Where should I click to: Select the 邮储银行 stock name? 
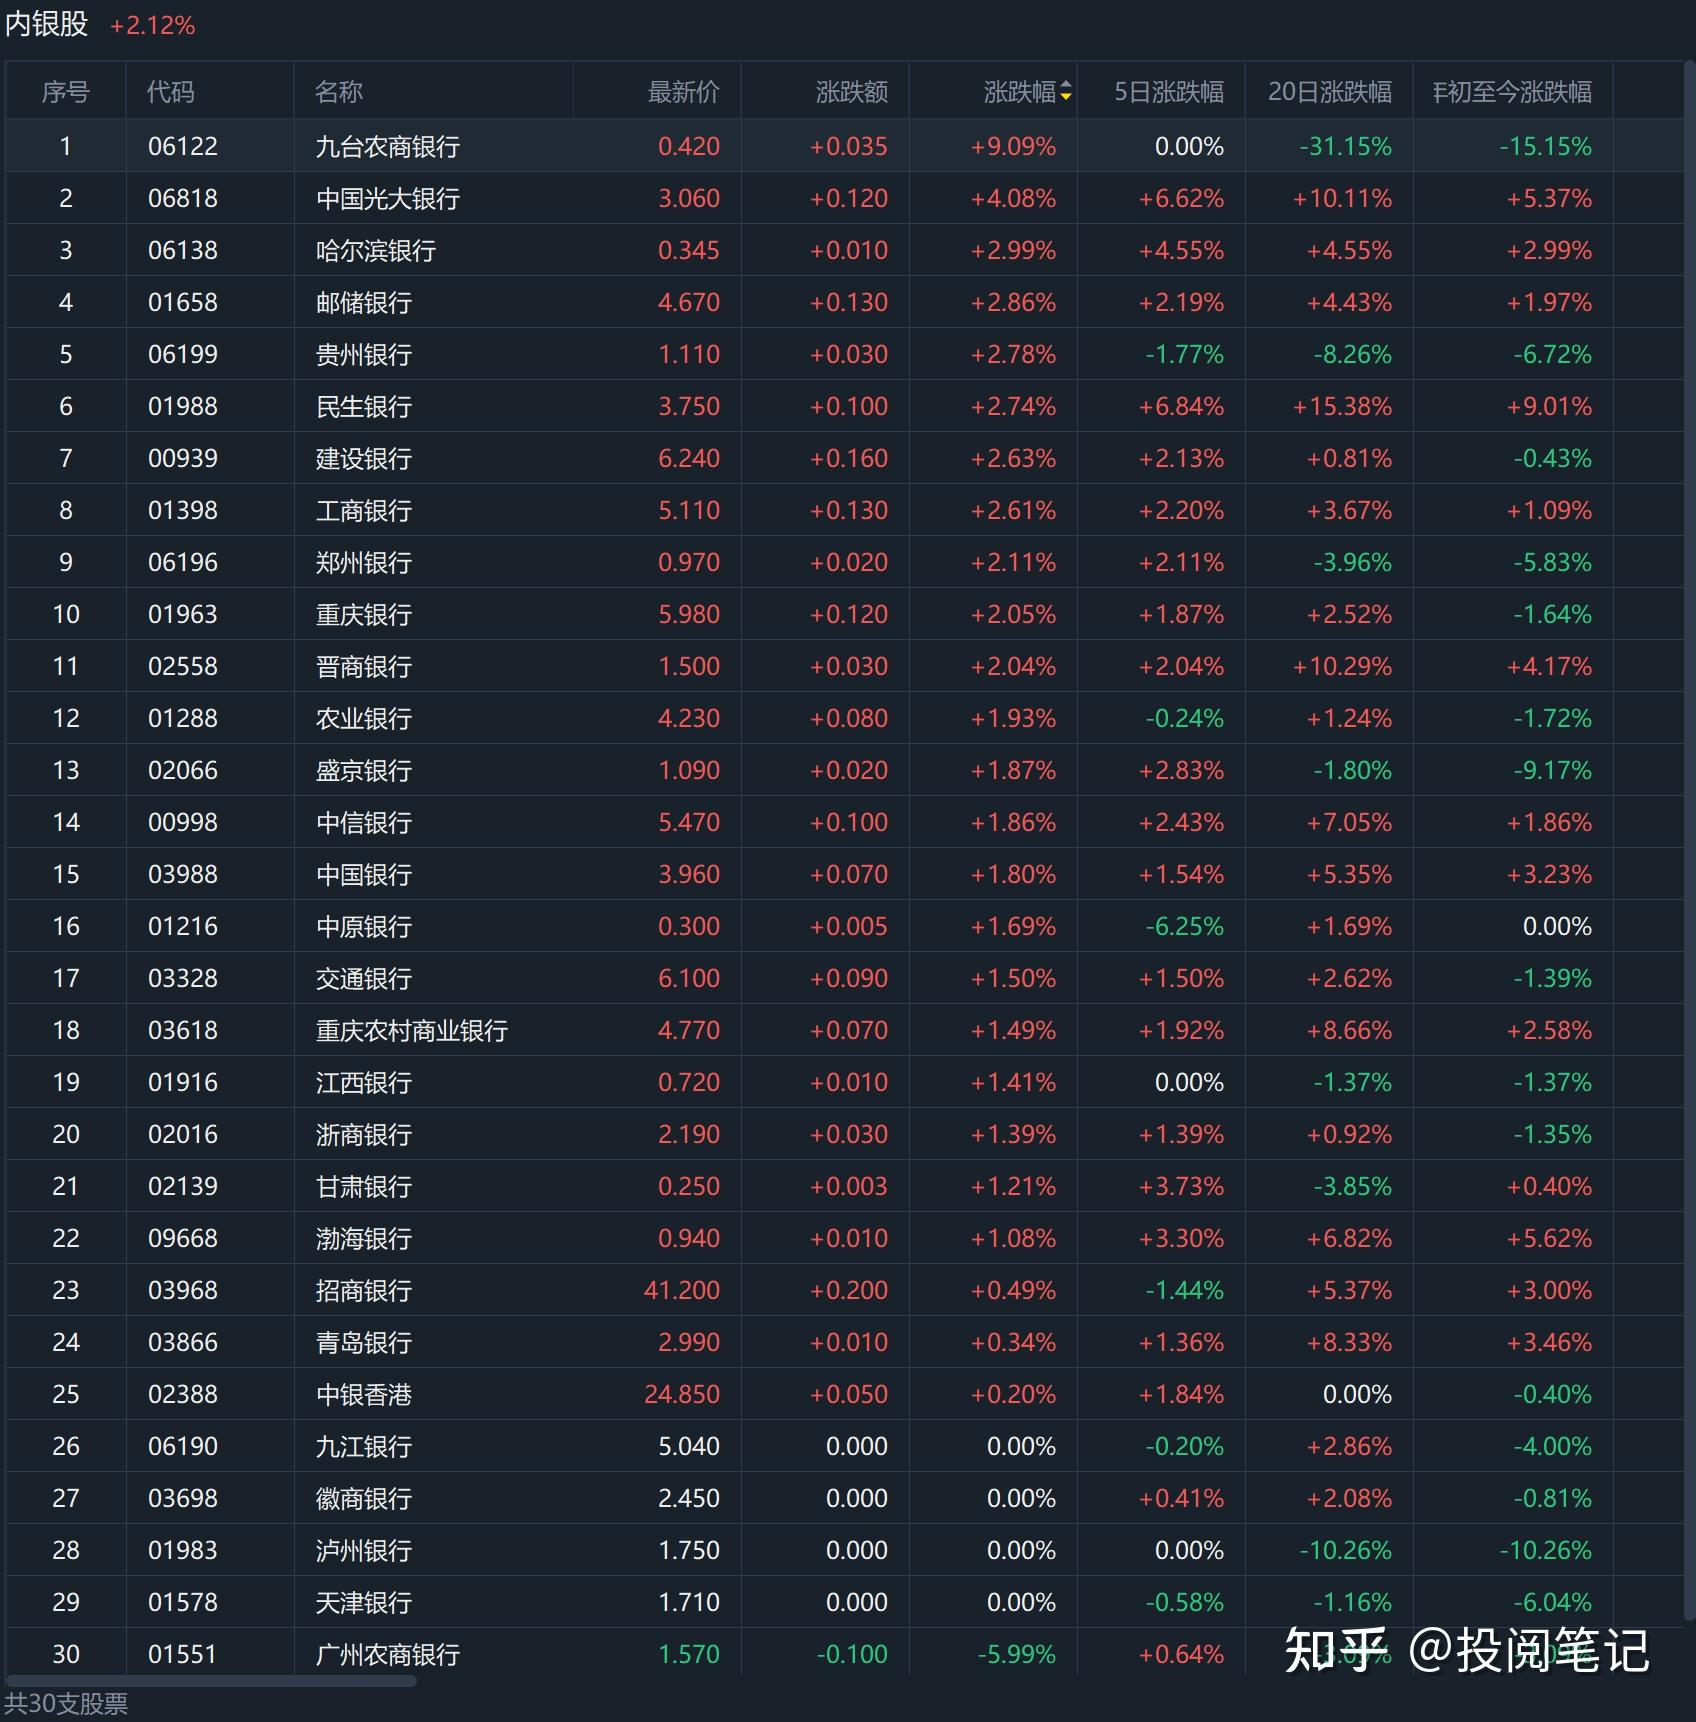click(x=364, y=302)
